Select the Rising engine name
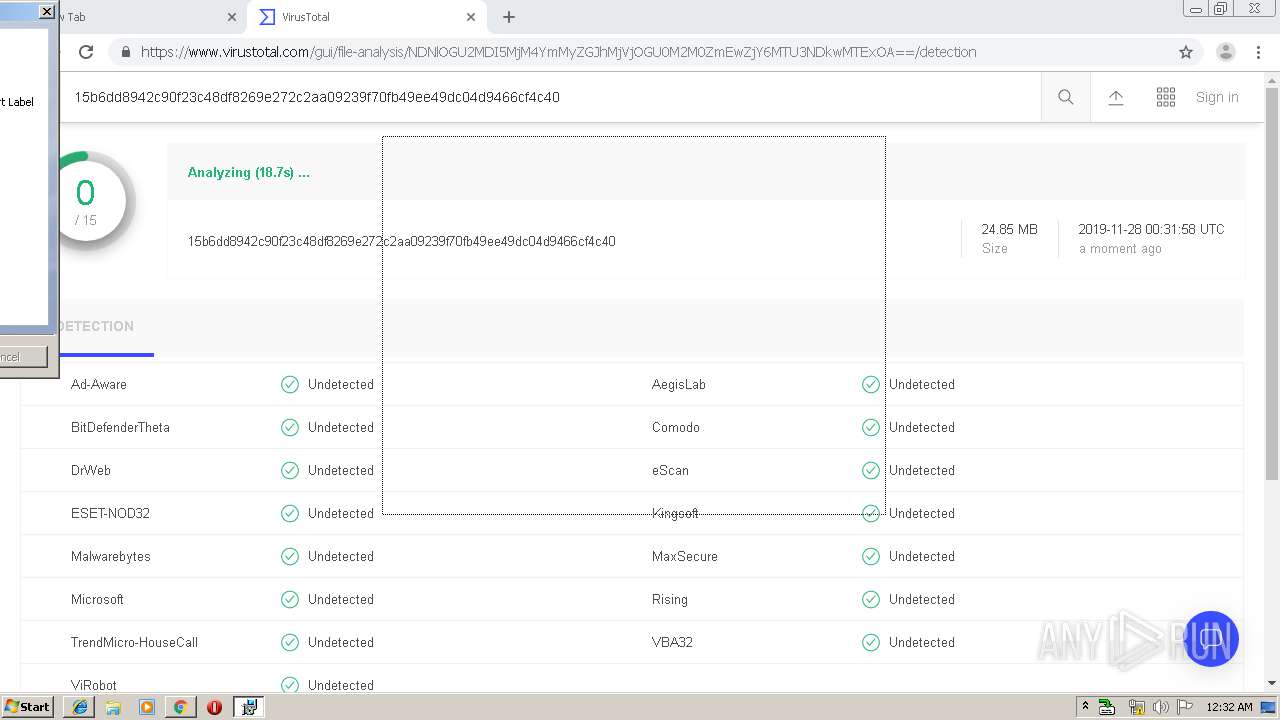Viewport: 1280px width, 720px height. (x=670, y=599)
